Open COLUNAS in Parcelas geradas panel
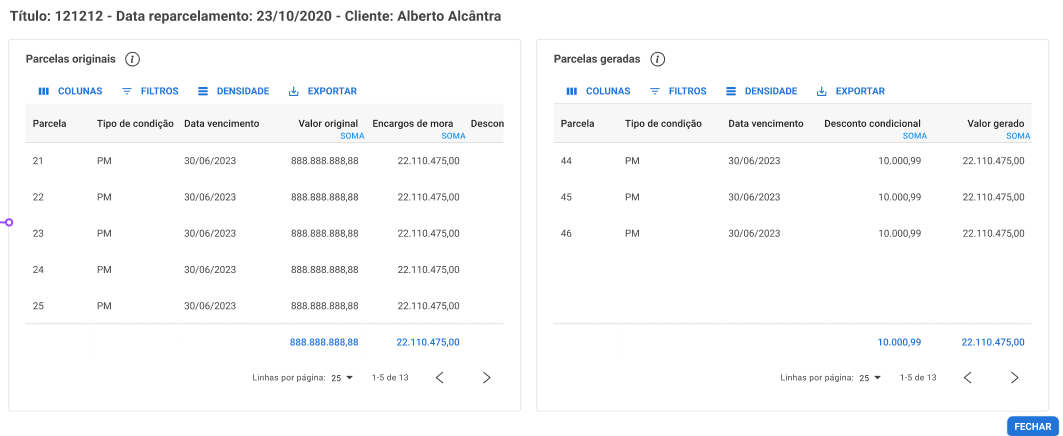This screenshot has width=1063, height=436. pyautogui.click(x=598, y=91)
